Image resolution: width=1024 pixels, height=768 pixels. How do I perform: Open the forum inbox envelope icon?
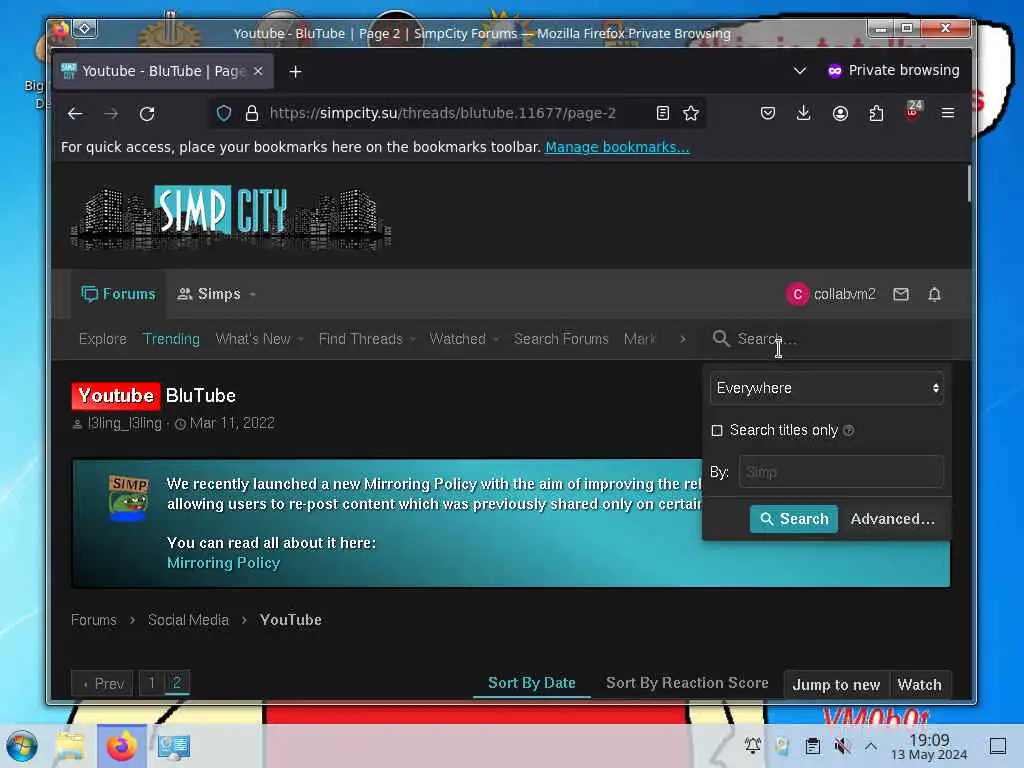901,295
